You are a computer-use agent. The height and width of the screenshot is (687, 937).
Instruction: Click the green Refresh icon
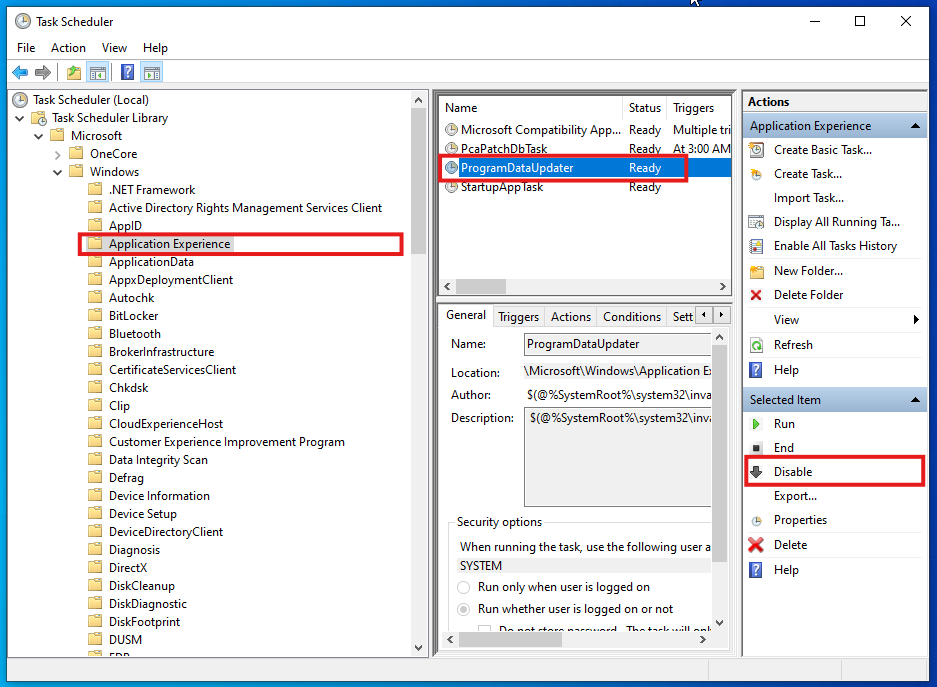[x=757, y=345]
